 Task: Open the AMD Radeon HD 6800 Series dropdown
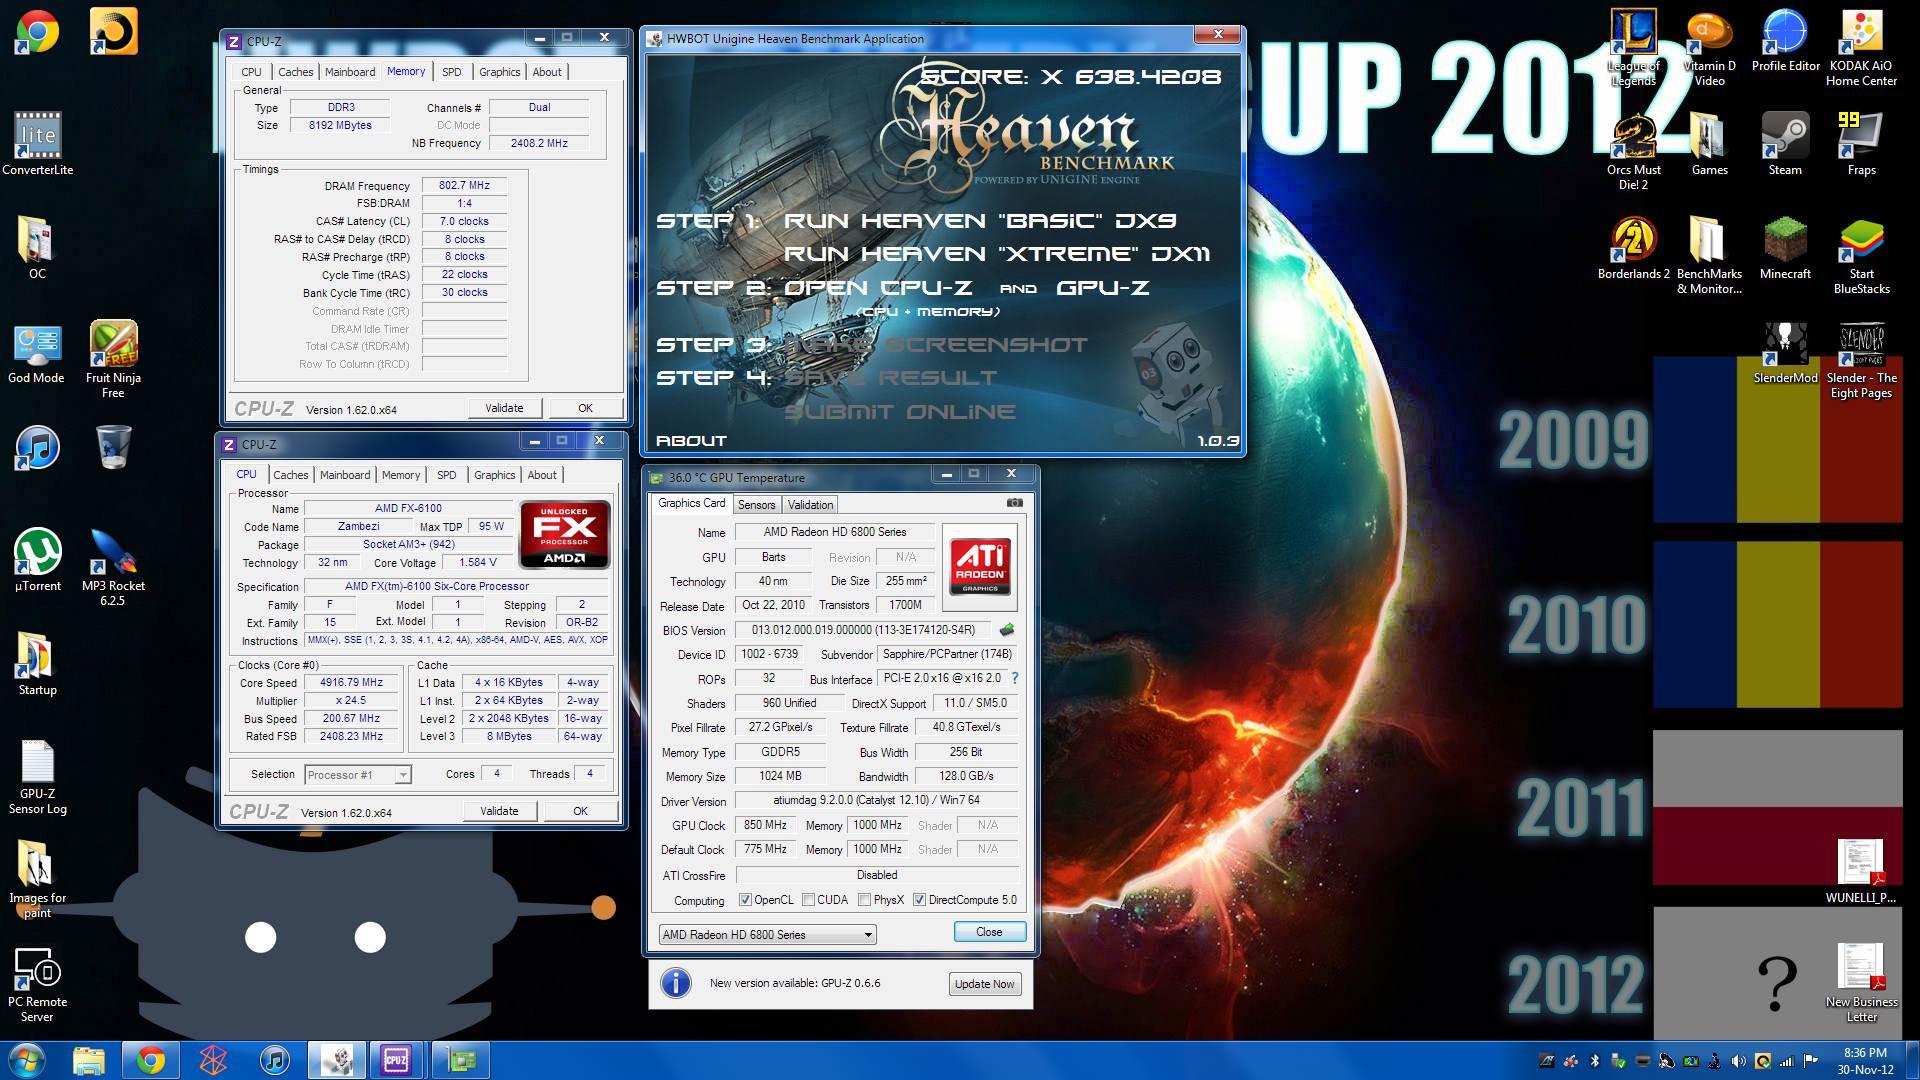pyautogui.click(x=767, y=934)
